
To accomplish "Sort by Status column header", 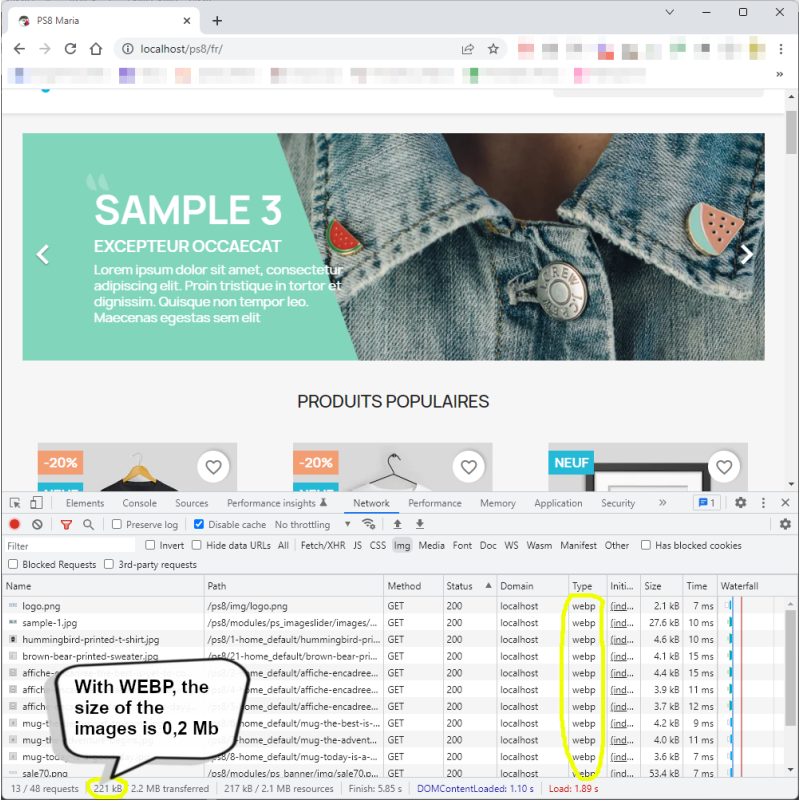I will click(469, 586).
